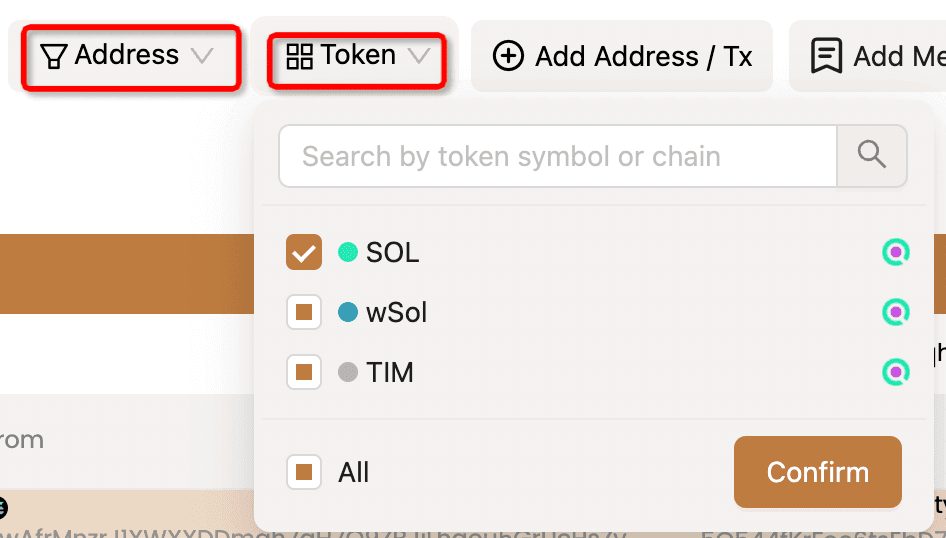Image resolution: width=946 pixels, height=538 pixels.
Task: Check the TIM token checkbox
Action: [x=304, y=373]
